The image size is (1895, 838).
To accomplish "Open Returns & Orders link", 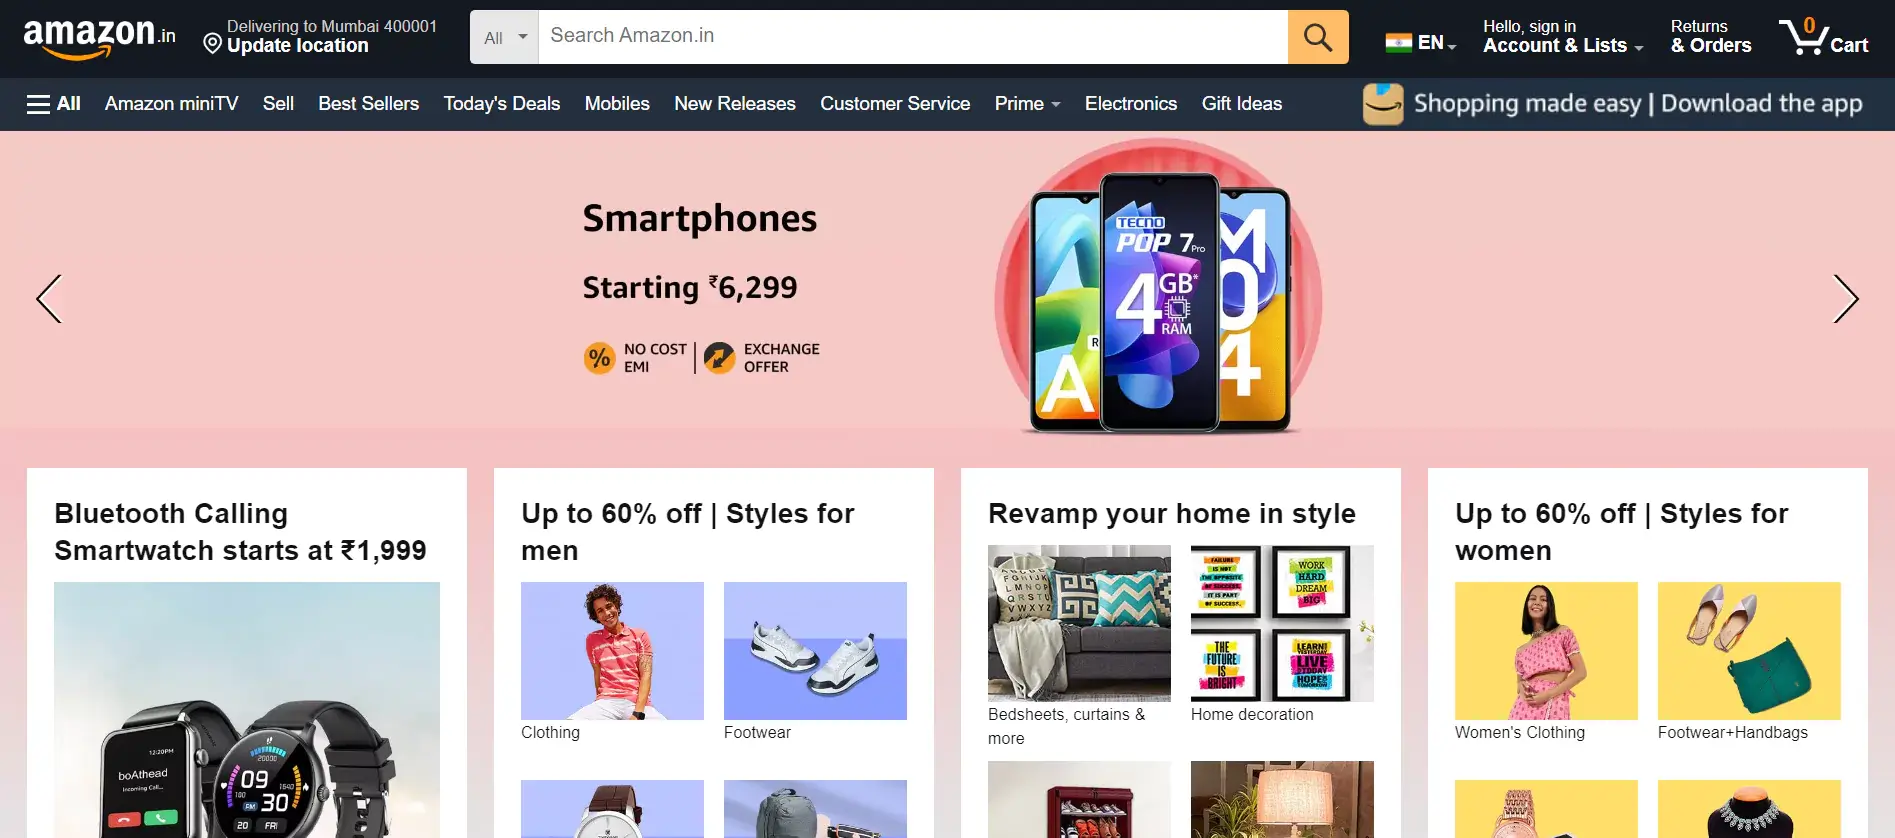I will (x=1710, y=37).
